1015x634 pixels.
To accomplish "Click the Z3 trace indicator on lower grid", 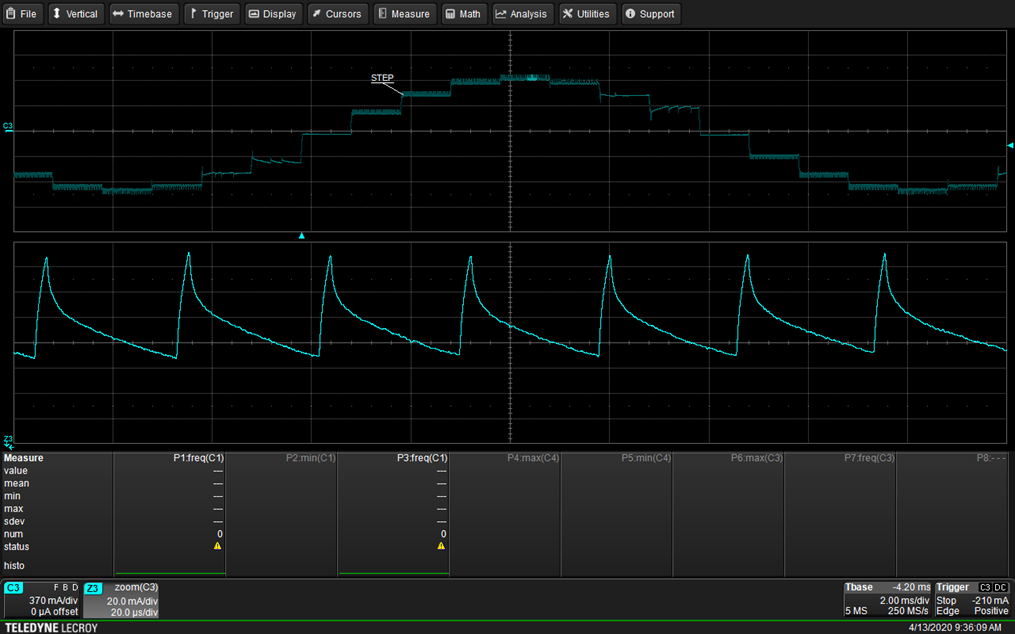I will pyautogui.click(x=8, y=440).
